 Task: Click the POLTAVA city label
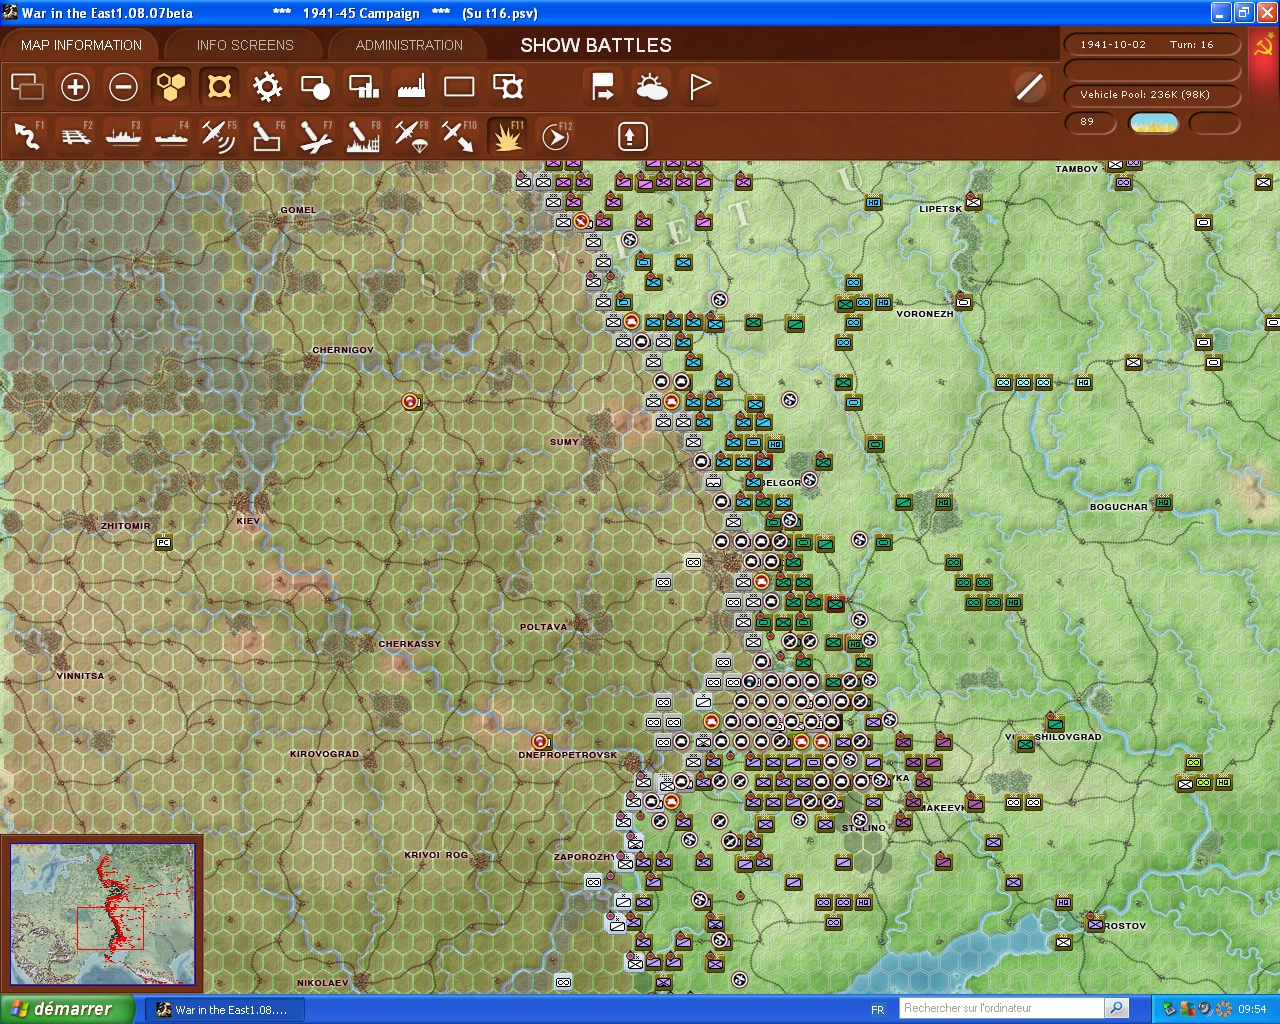click(543, 627)
